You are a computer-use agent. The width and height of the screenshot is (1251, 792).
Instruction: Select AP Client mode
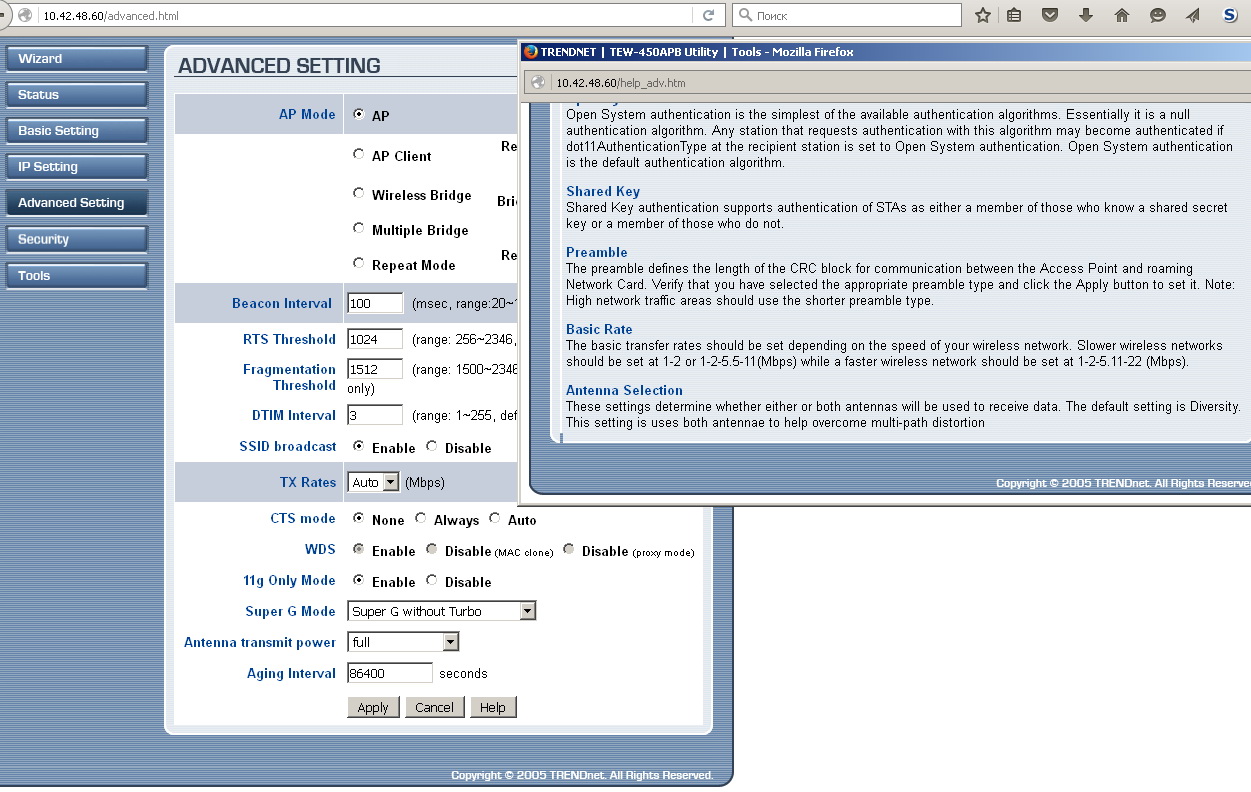359,154
